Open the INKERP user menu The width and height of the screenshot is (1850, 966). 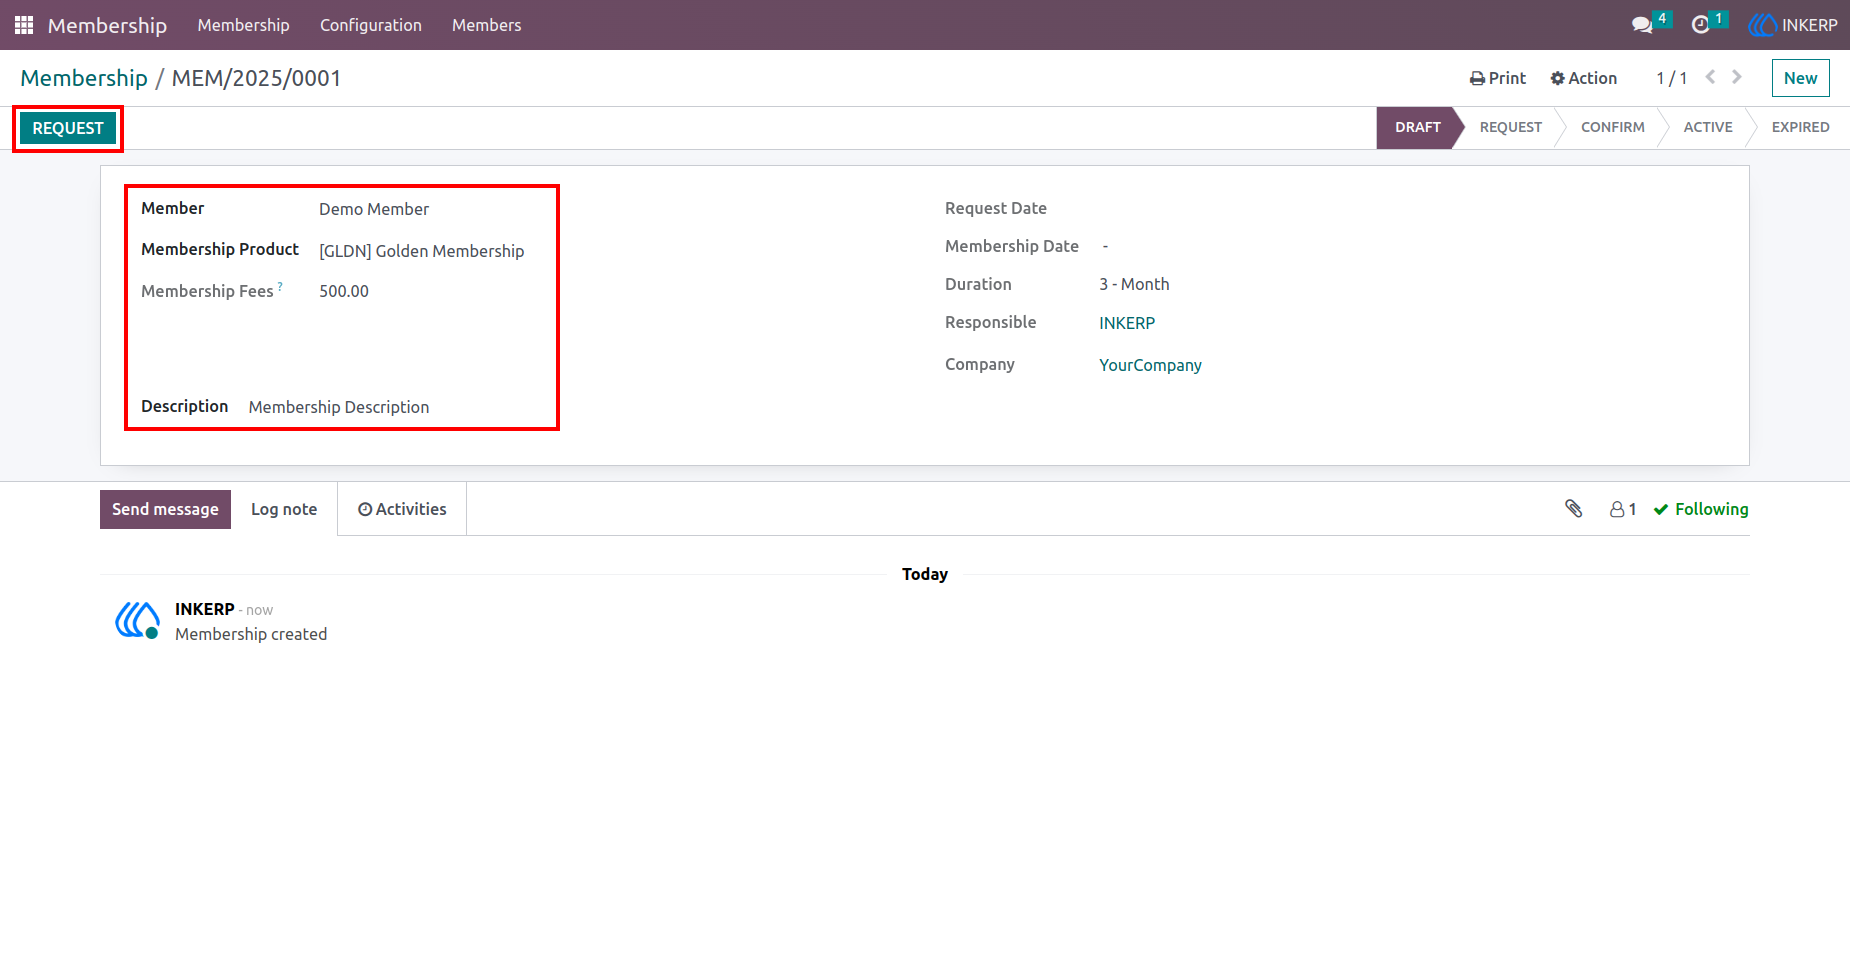pos(1793,25)
